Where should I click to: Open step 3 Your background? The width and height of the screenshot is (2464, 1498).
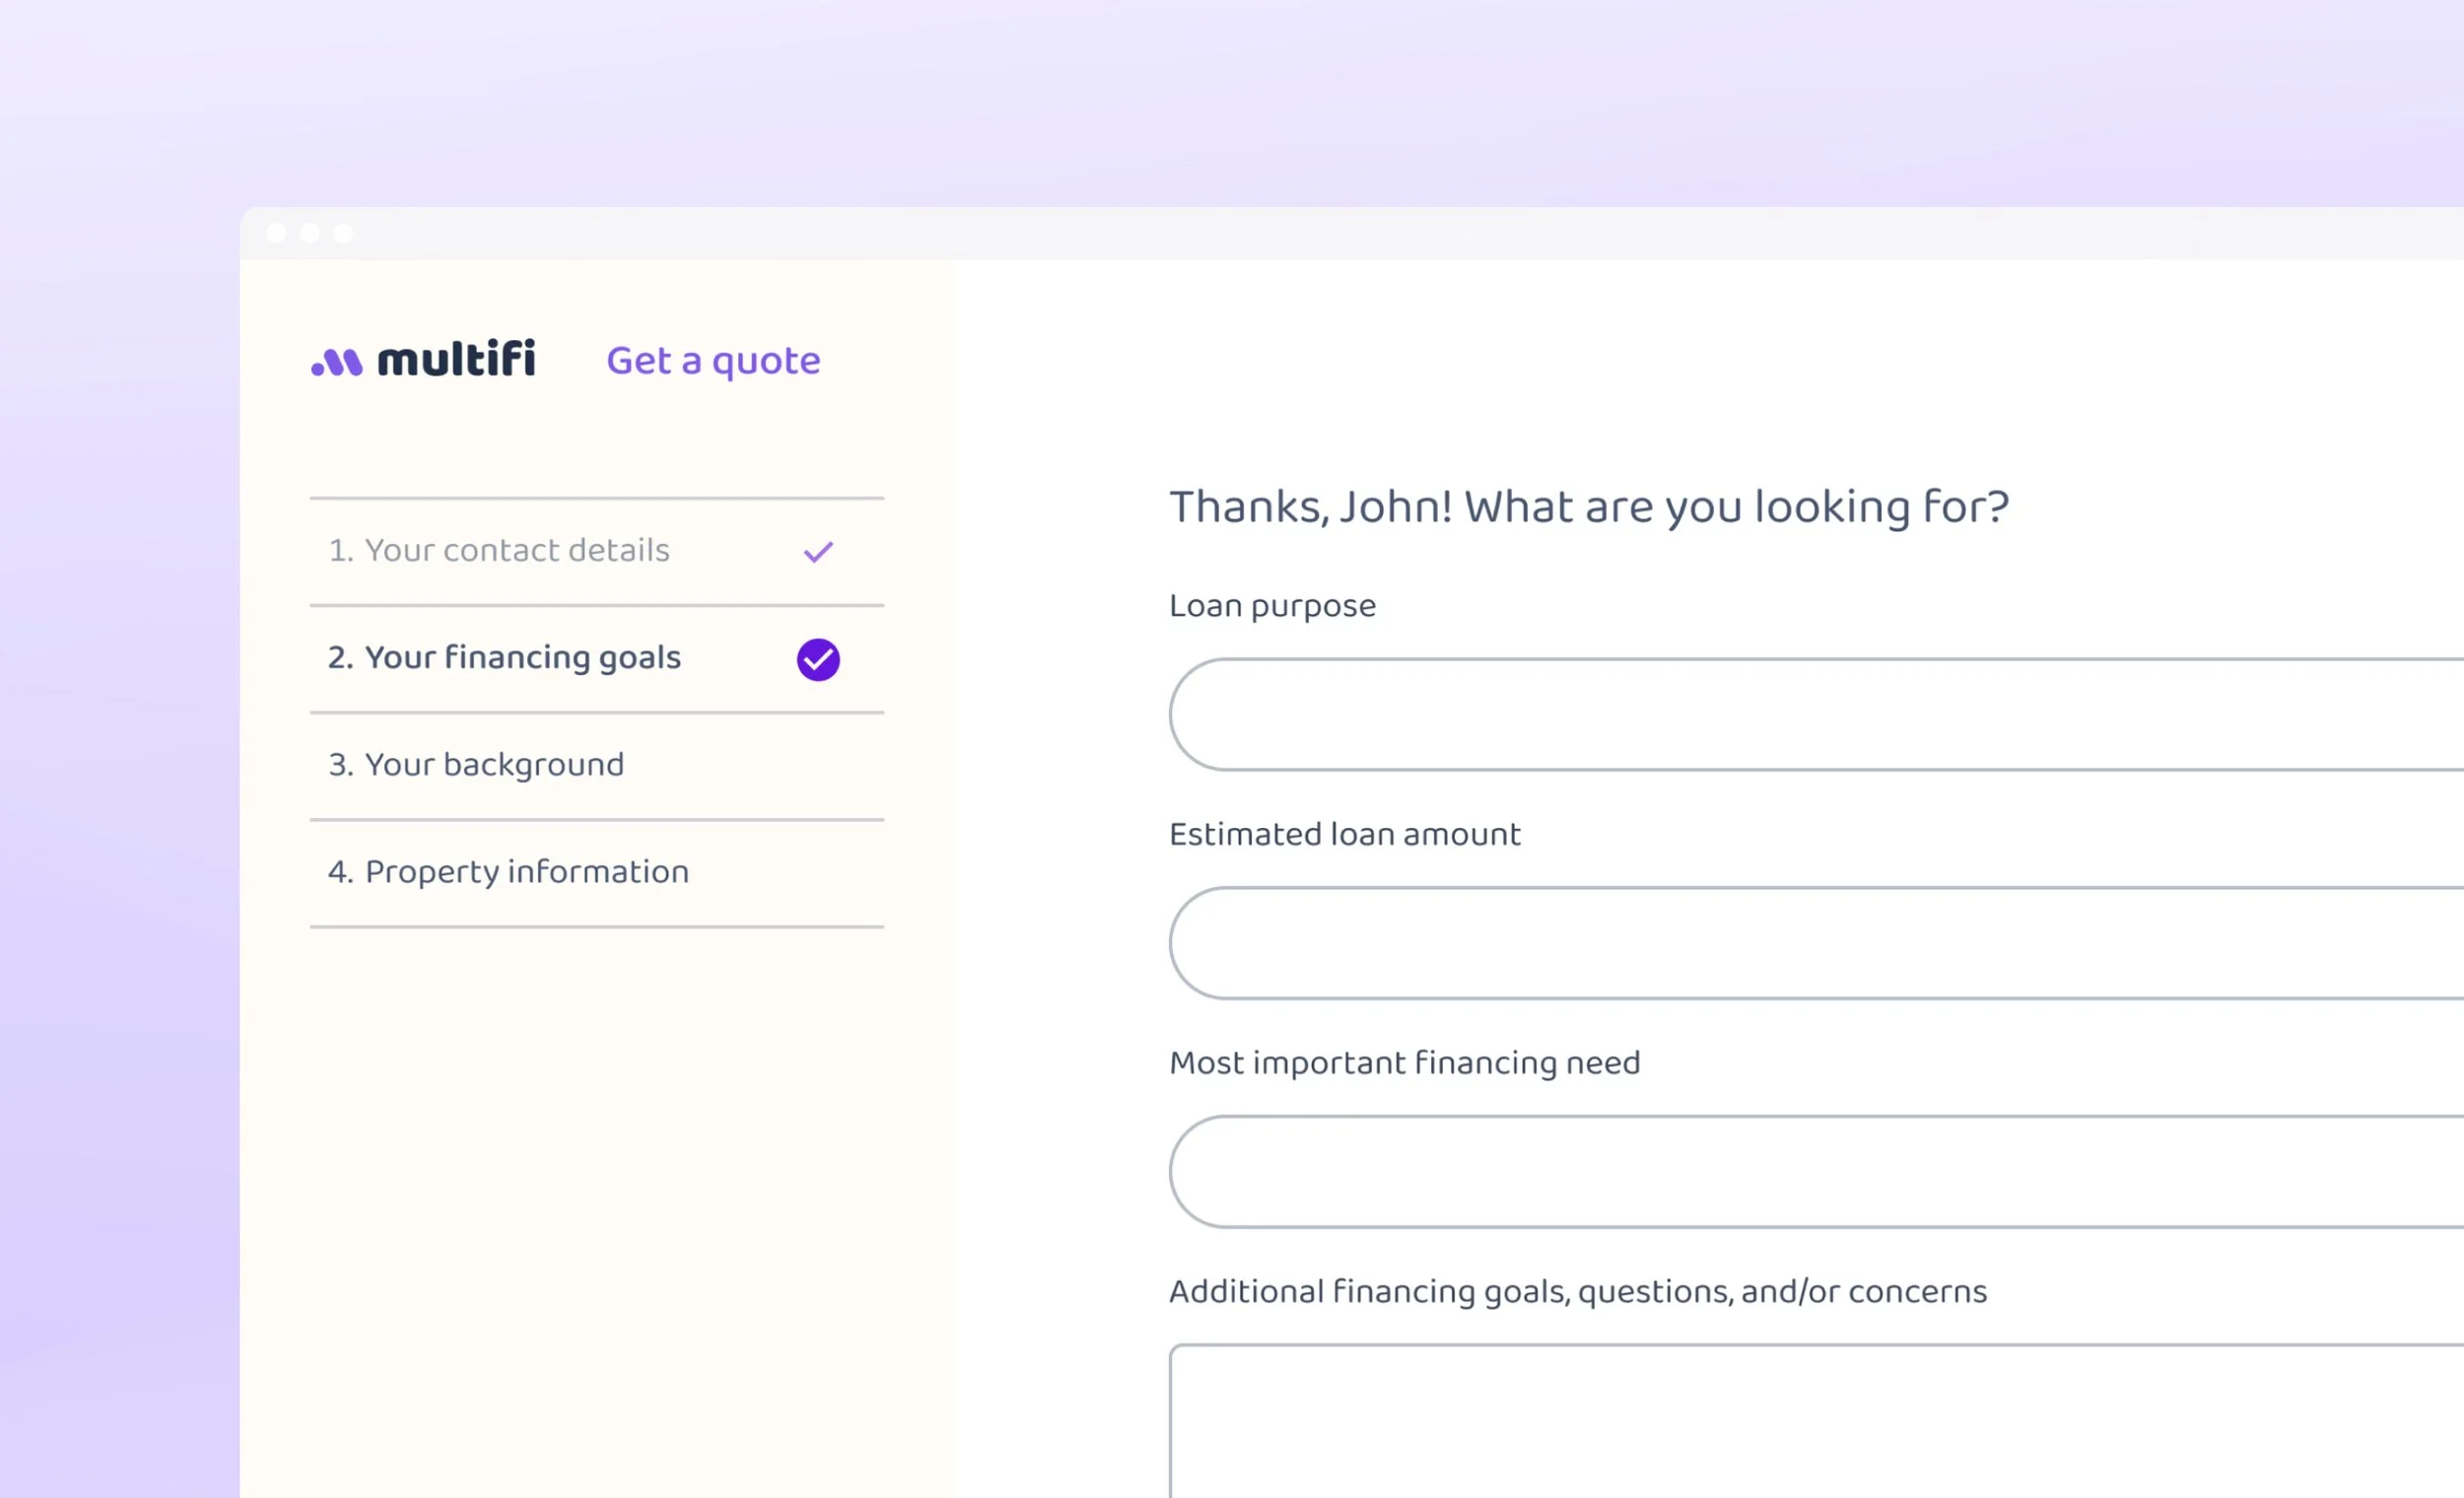click(x=476, y=765)
